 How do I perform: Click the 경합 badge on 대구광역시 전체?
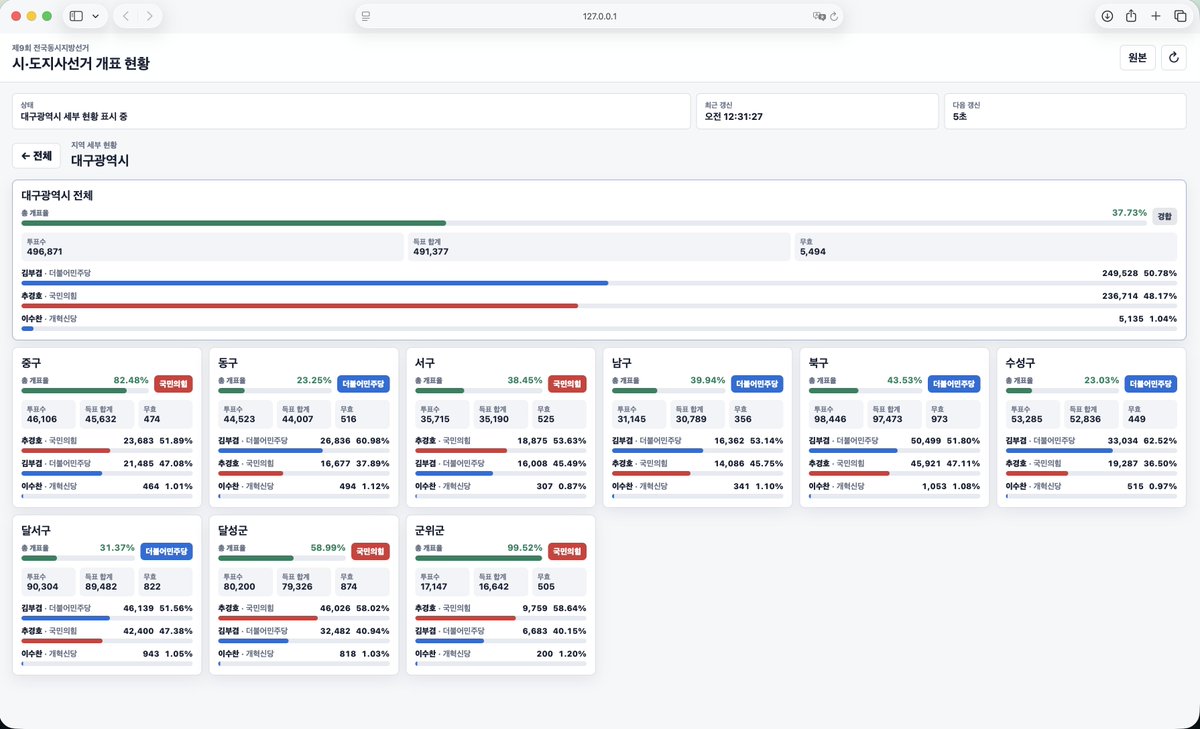[x=1165, y=215]
